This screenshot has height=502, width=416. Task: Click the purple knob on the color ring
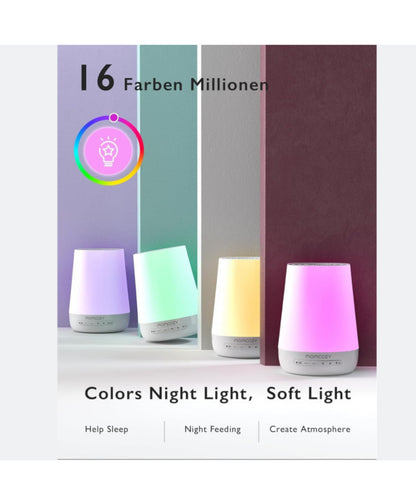point(114,117)
